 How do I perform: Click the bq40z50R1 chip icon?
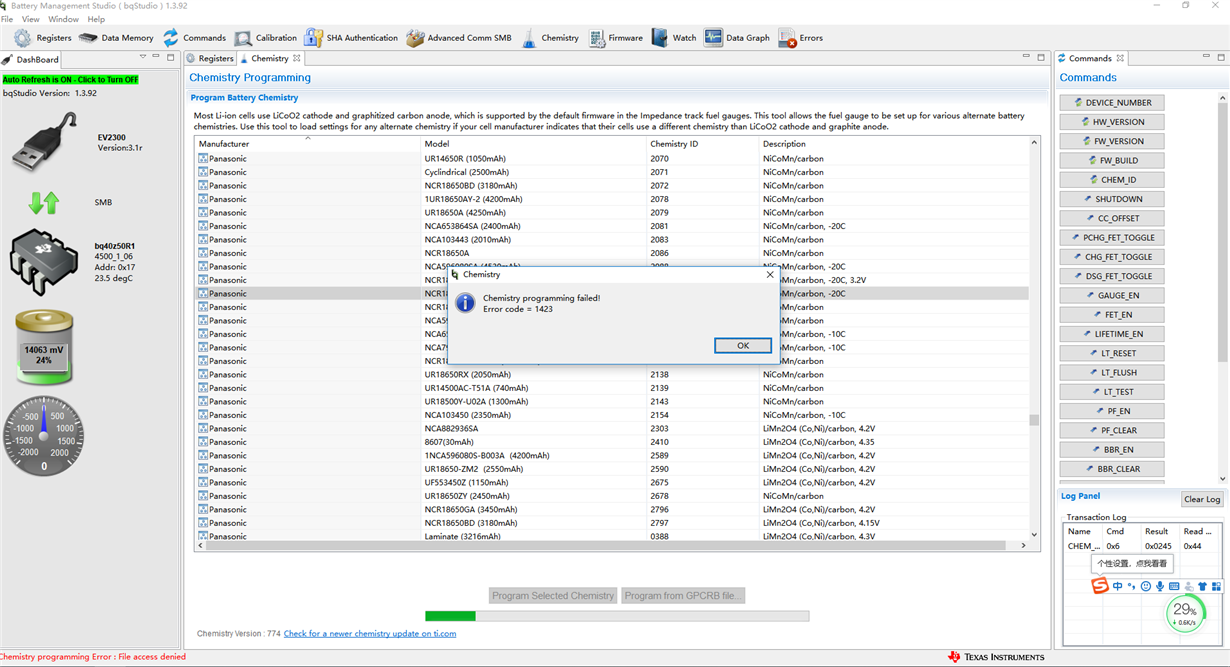(44, 262)
